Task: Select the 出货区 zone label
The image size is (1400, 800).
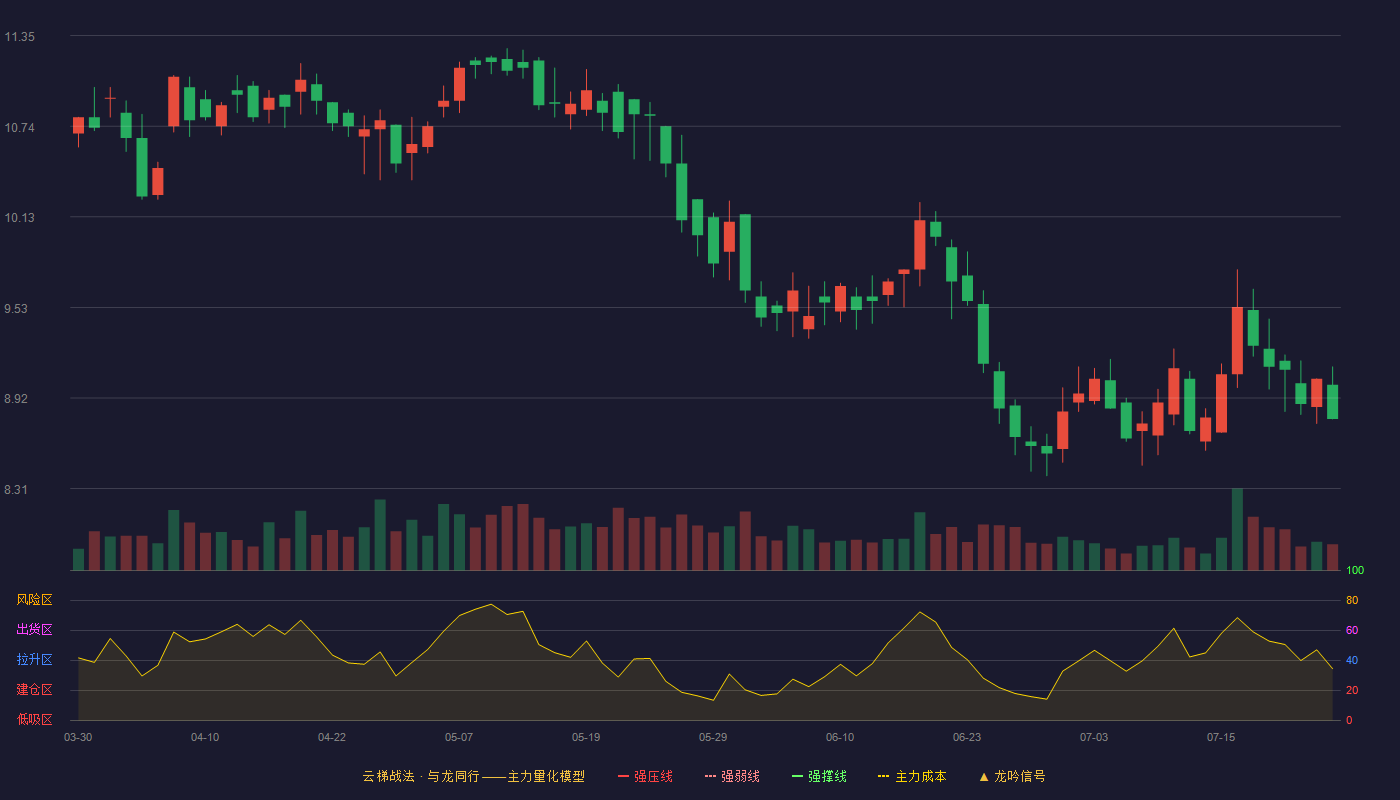Action: [x=34, y=630]
